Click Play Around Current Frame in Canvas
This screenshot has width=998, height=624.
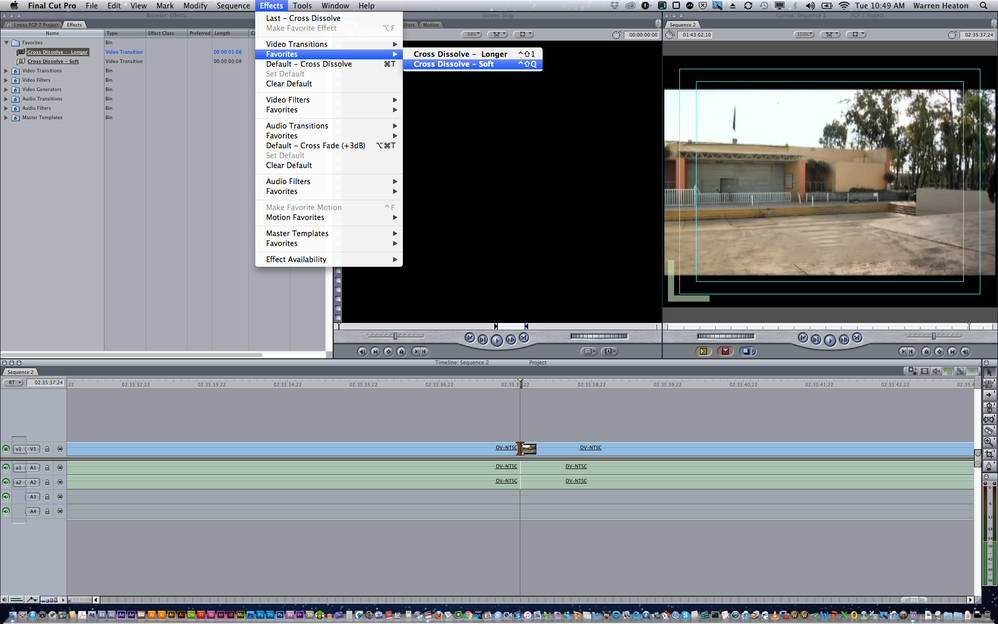point(843,339)
